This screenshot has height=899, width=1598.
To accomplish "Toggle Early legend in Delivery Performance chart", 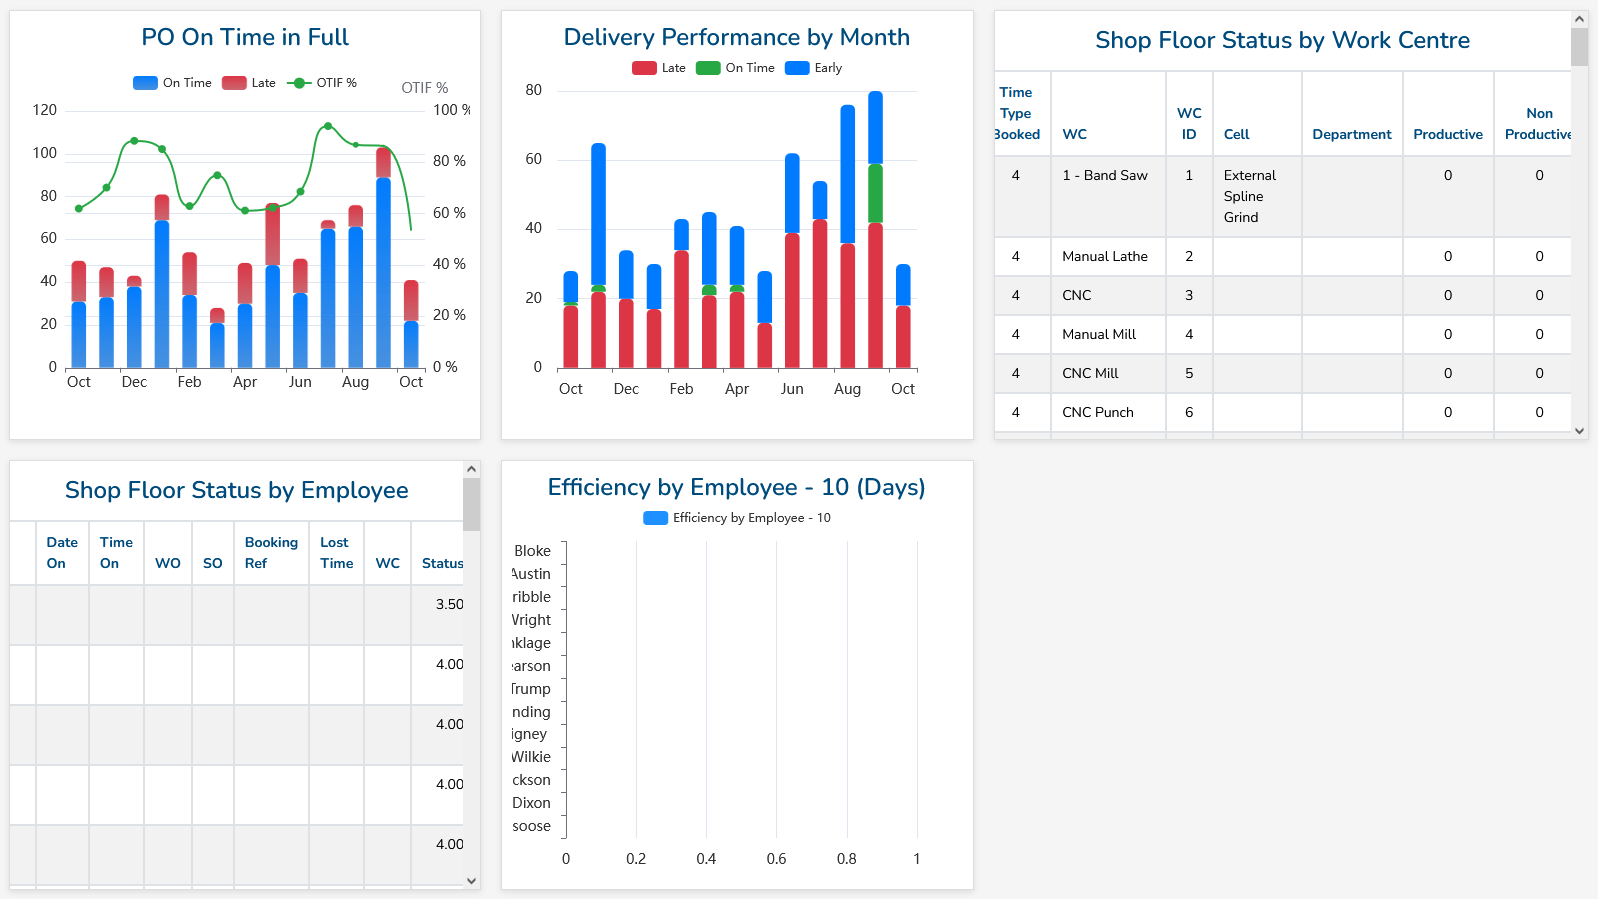I will (813, 68).
